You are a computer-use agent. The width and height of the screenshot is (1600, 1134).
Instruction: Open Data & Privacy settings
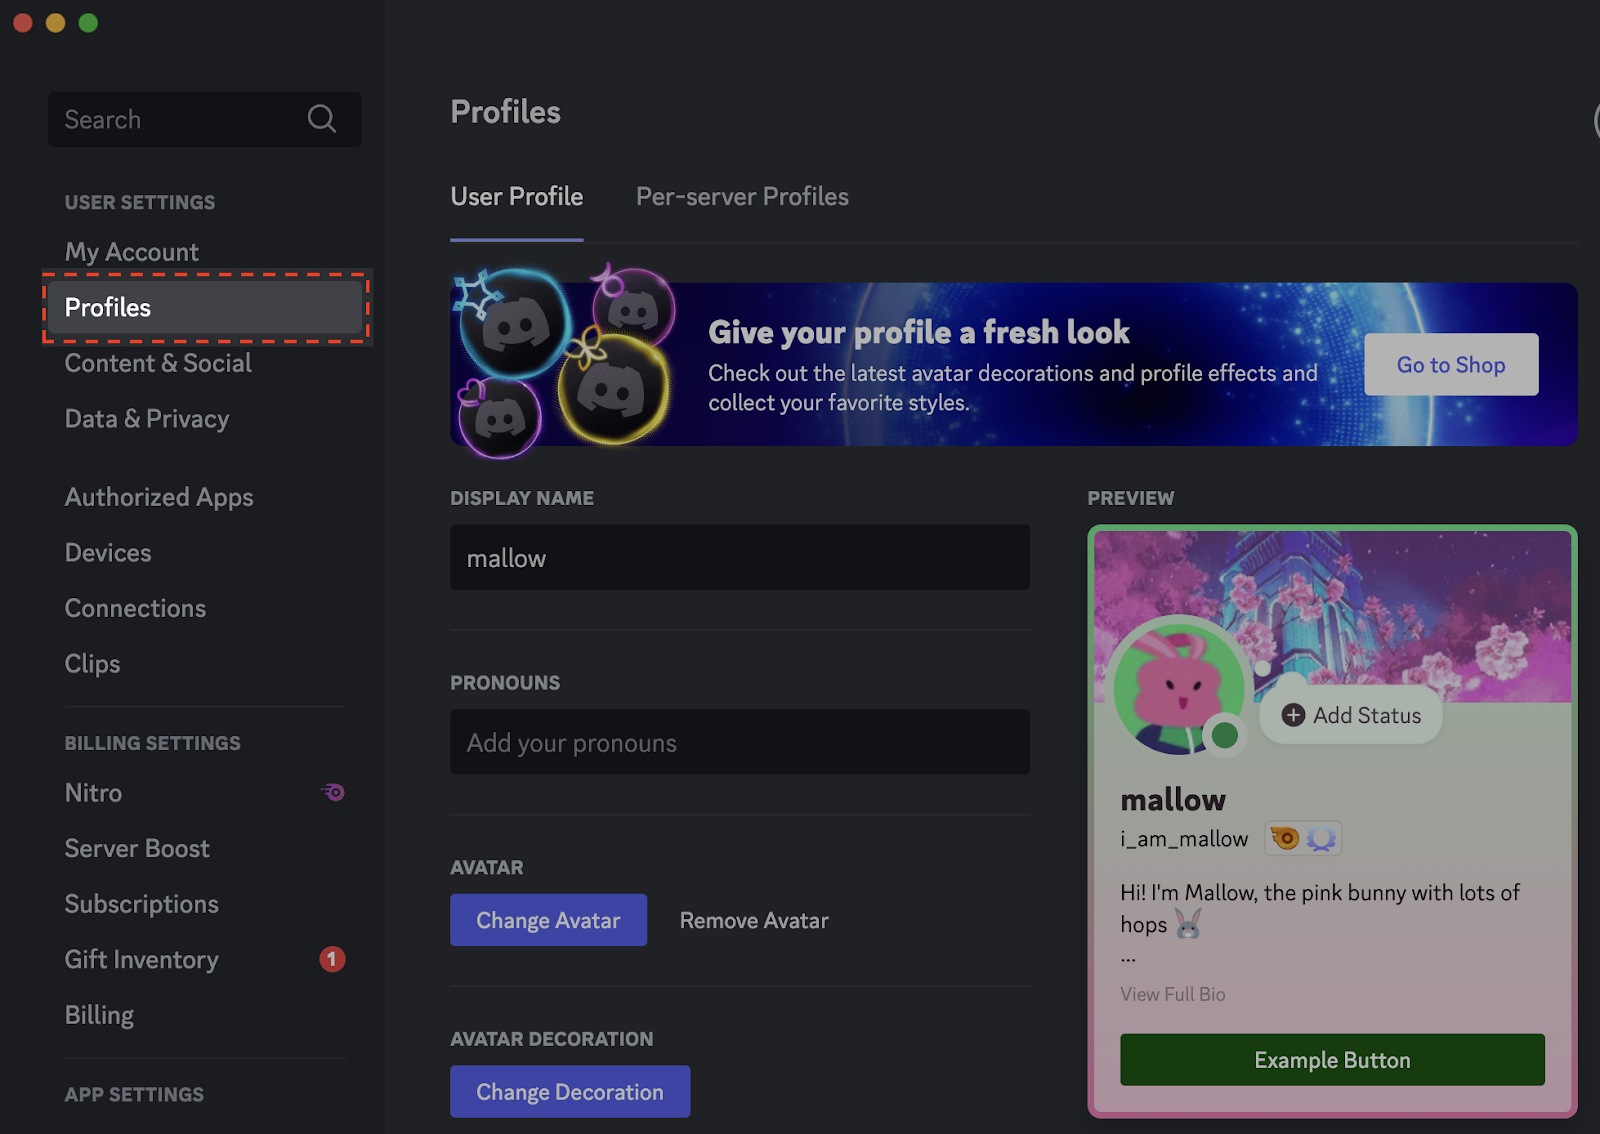[147, 418]
